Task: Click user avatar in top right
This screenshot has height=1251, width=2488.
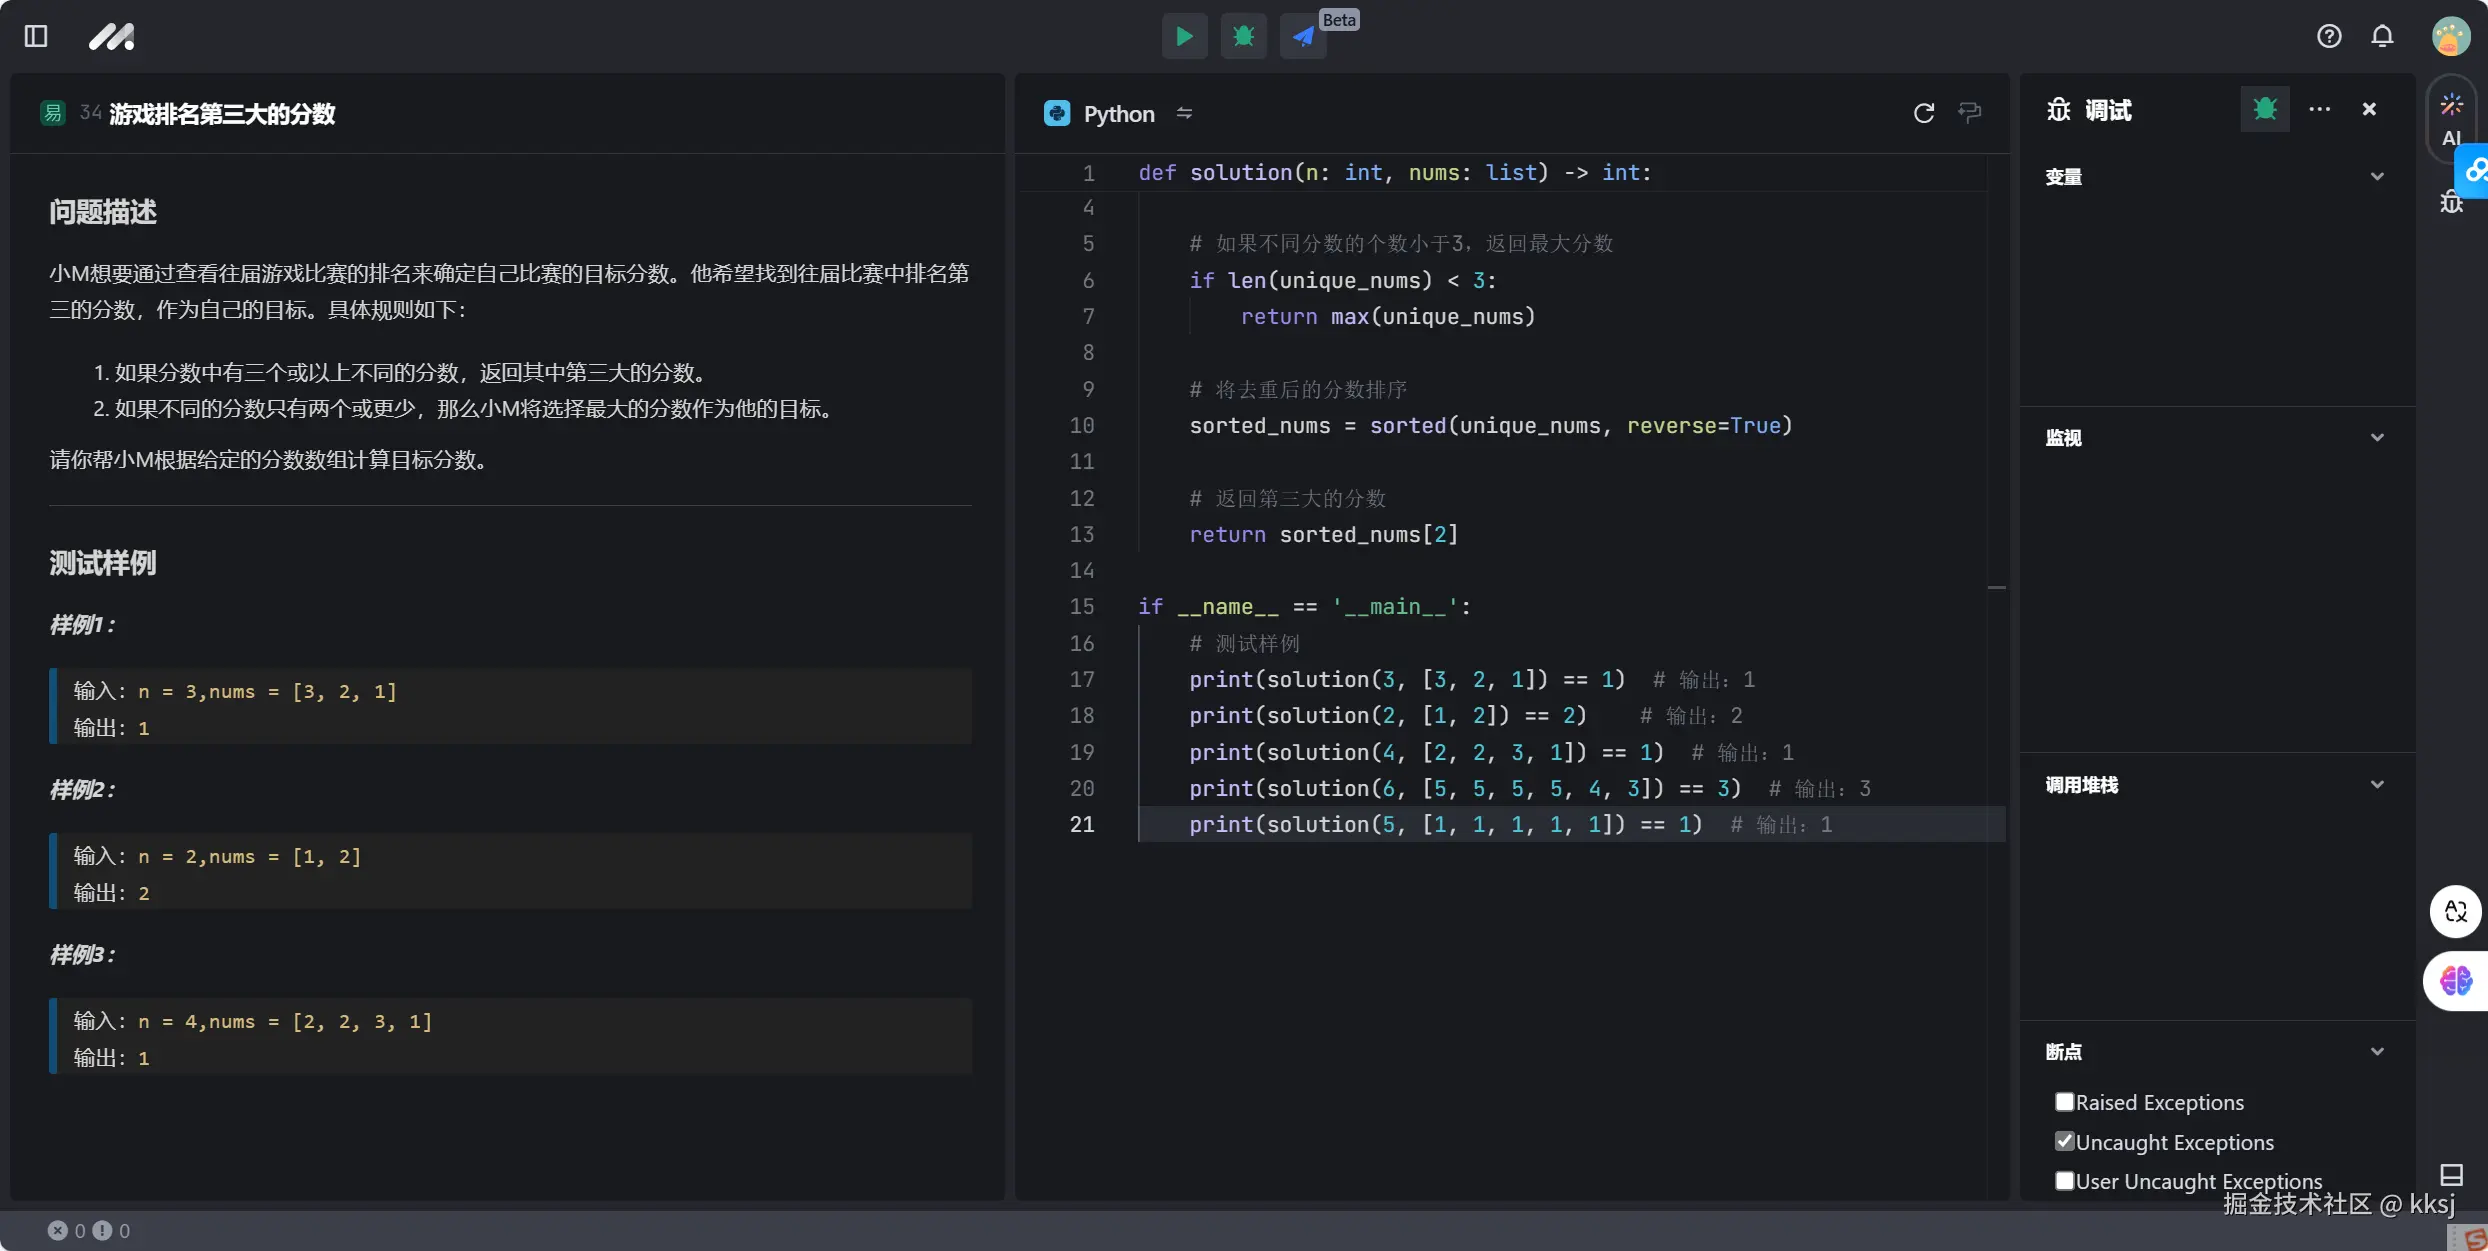Action: [2451, 37]
